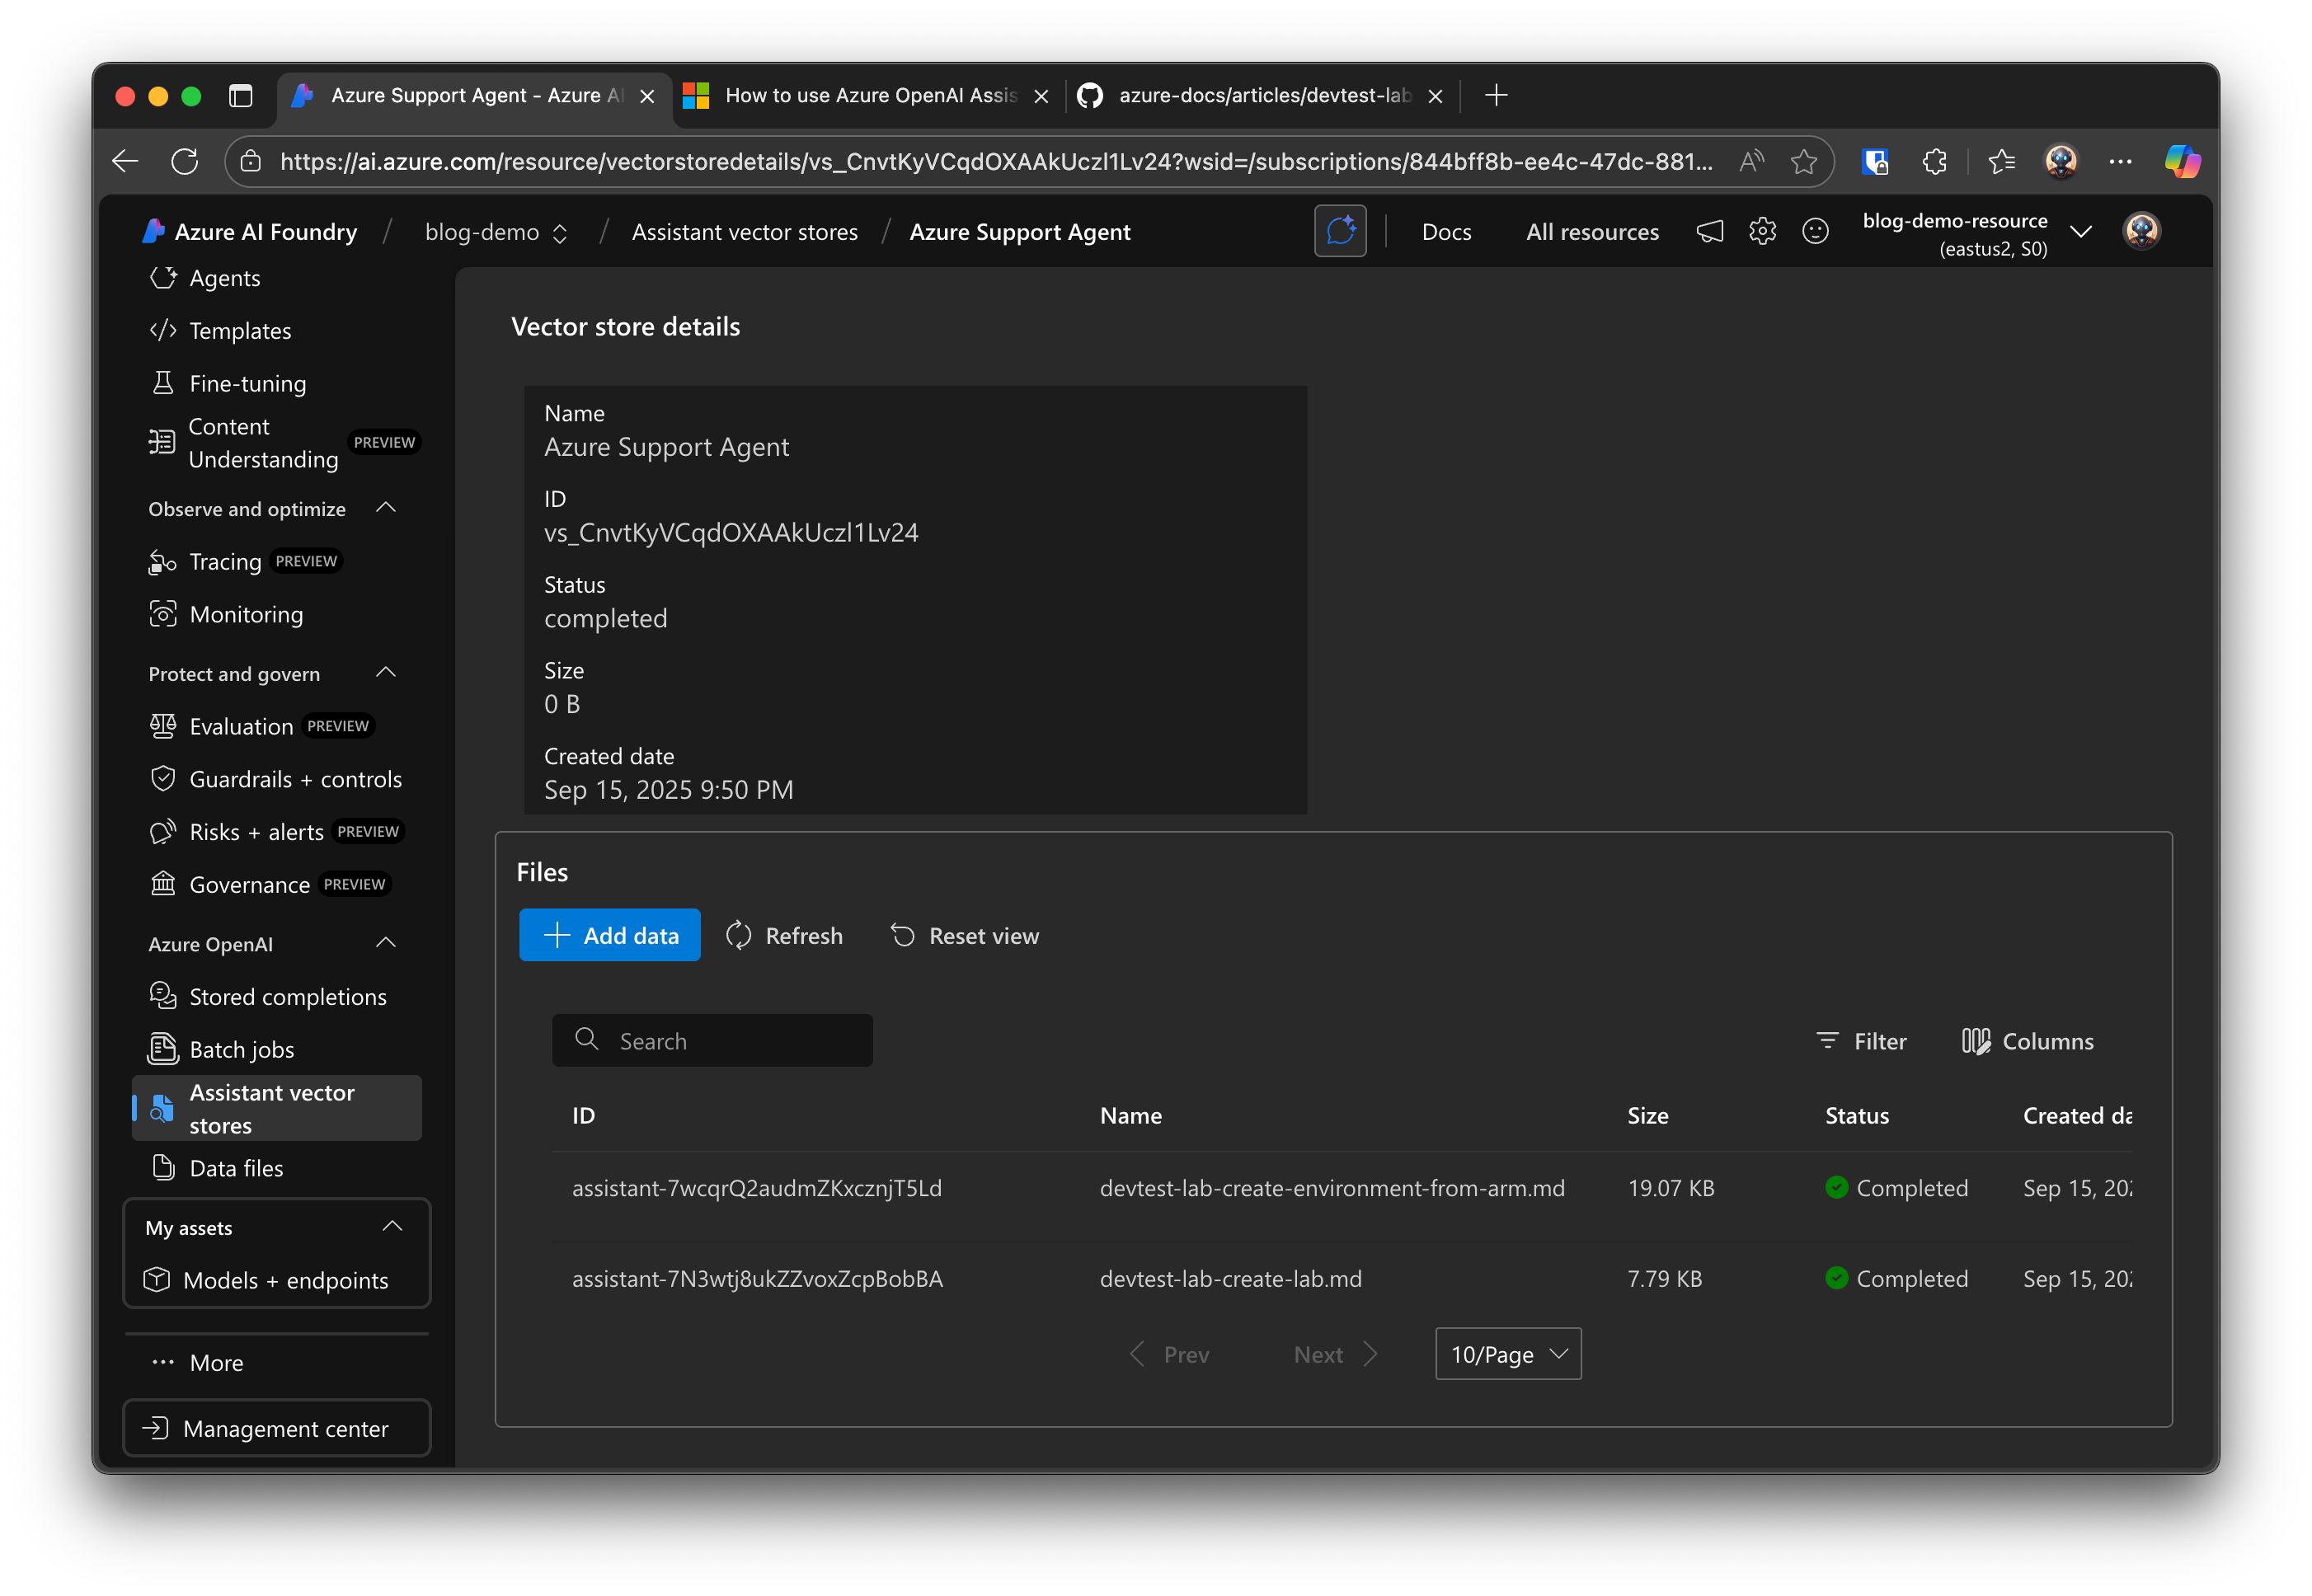
Task: Expand the blog-demo-resource selector chevron
Action: click(x=2081, y=232)
